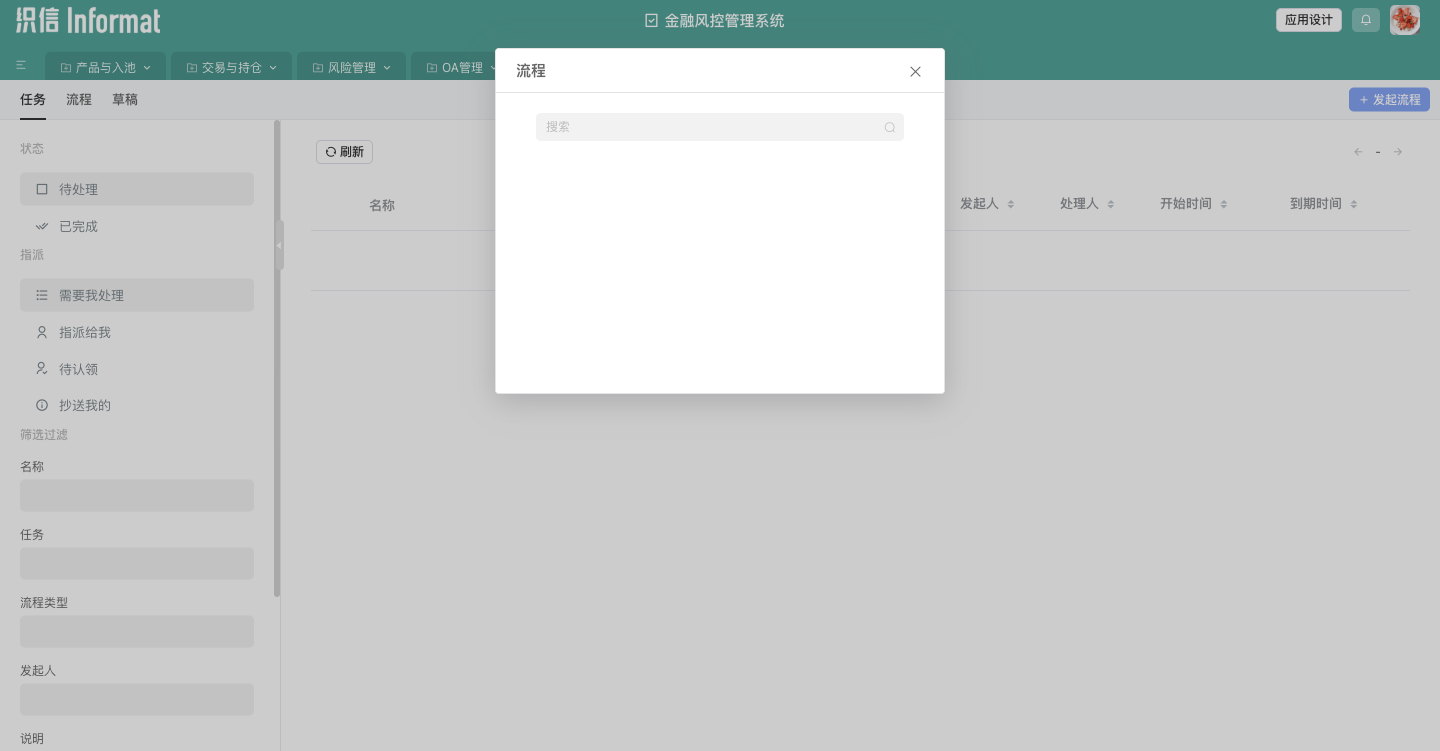Viewport: 1440px width, 751px height.
Task: Select the 抄送我的 filter
Action: 137,405
